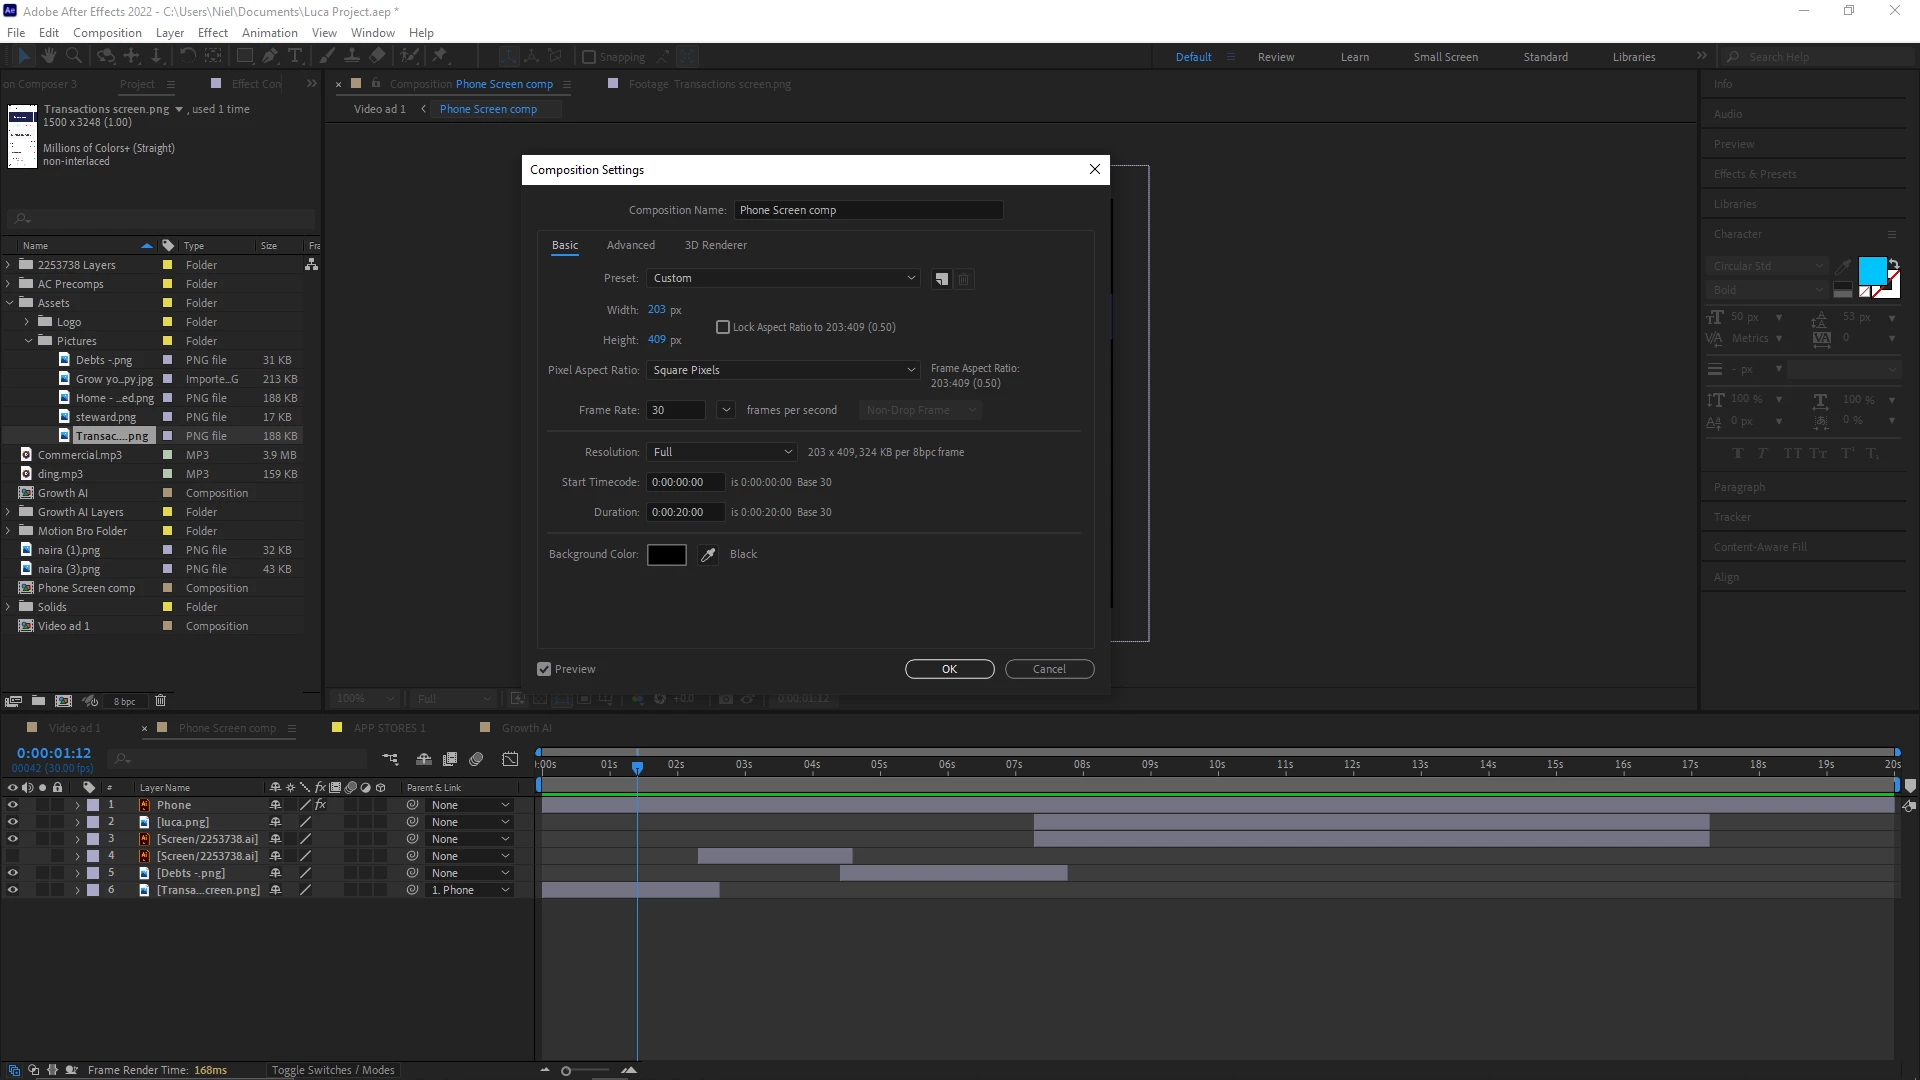Image resolution: width=1920 pixels, height=1080 pixels.
Task: Delete selected item with the trash icon
Action: (x=160, y=701)
